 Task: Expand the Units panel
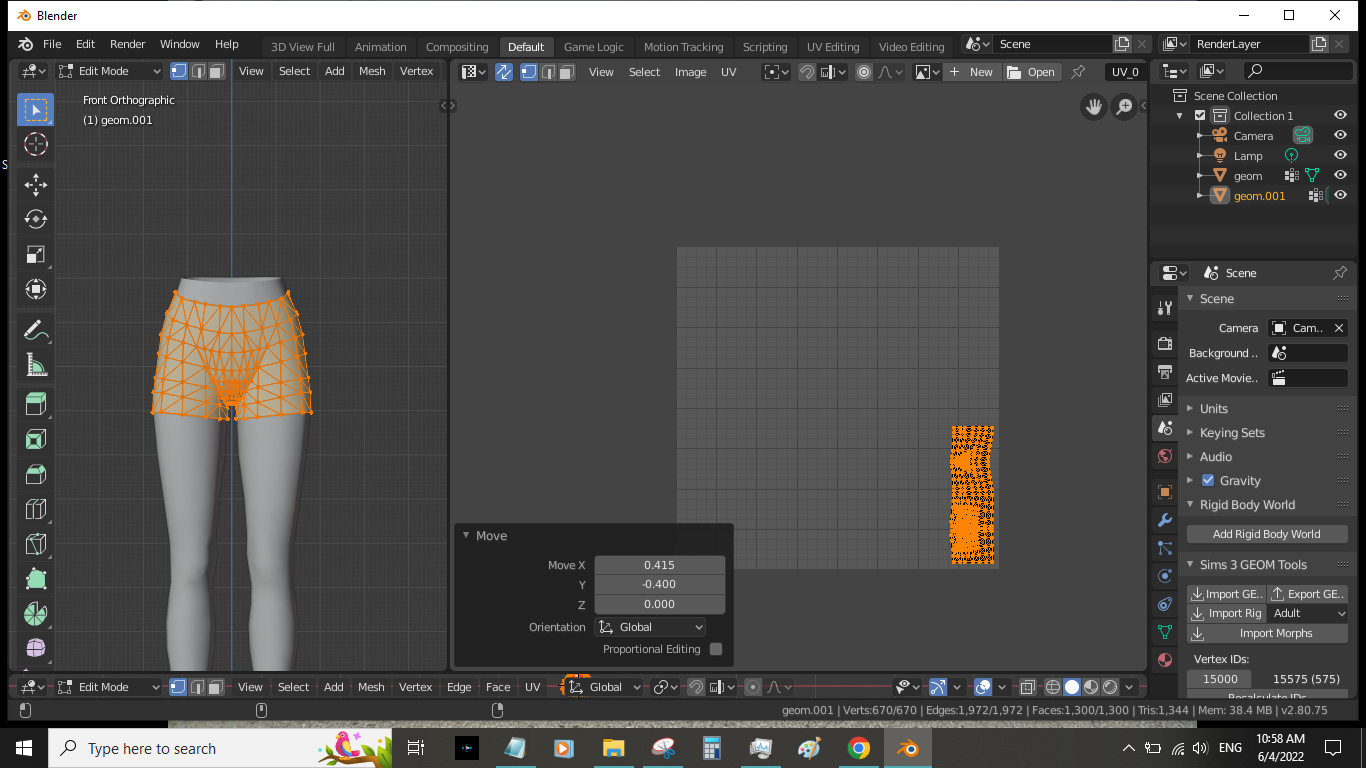click(1190, 408)
